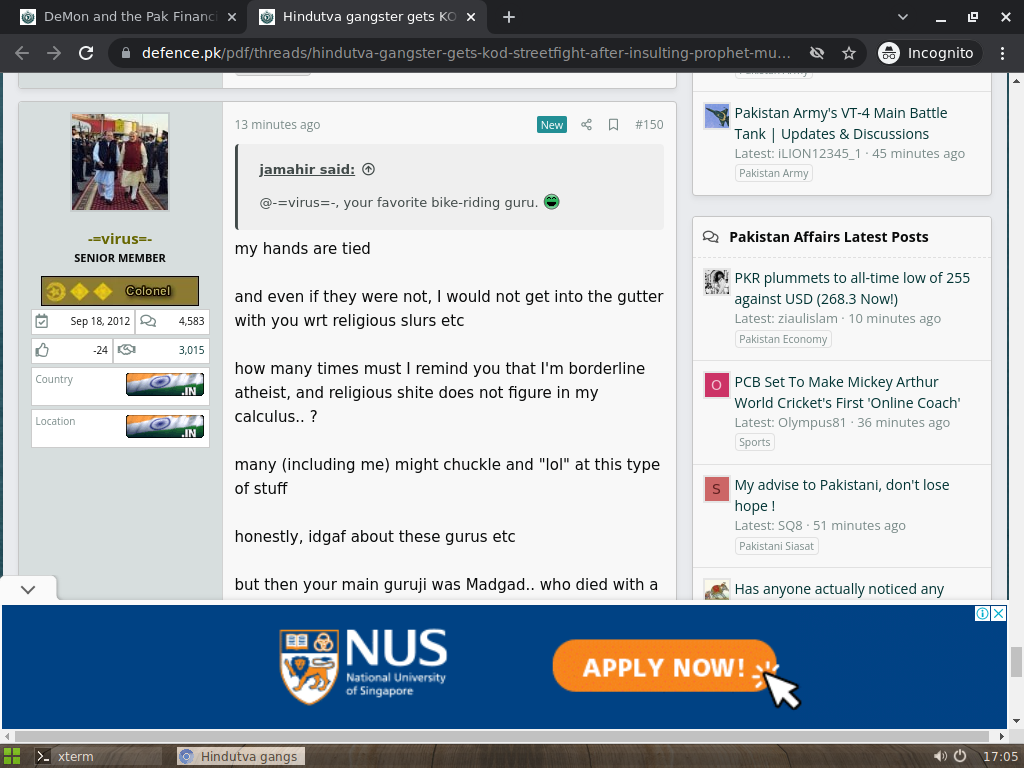Screen dimensions: 1024x768
Task: Click the 17:05 clock in the taskbar
Action: (x=1000, y=756)
